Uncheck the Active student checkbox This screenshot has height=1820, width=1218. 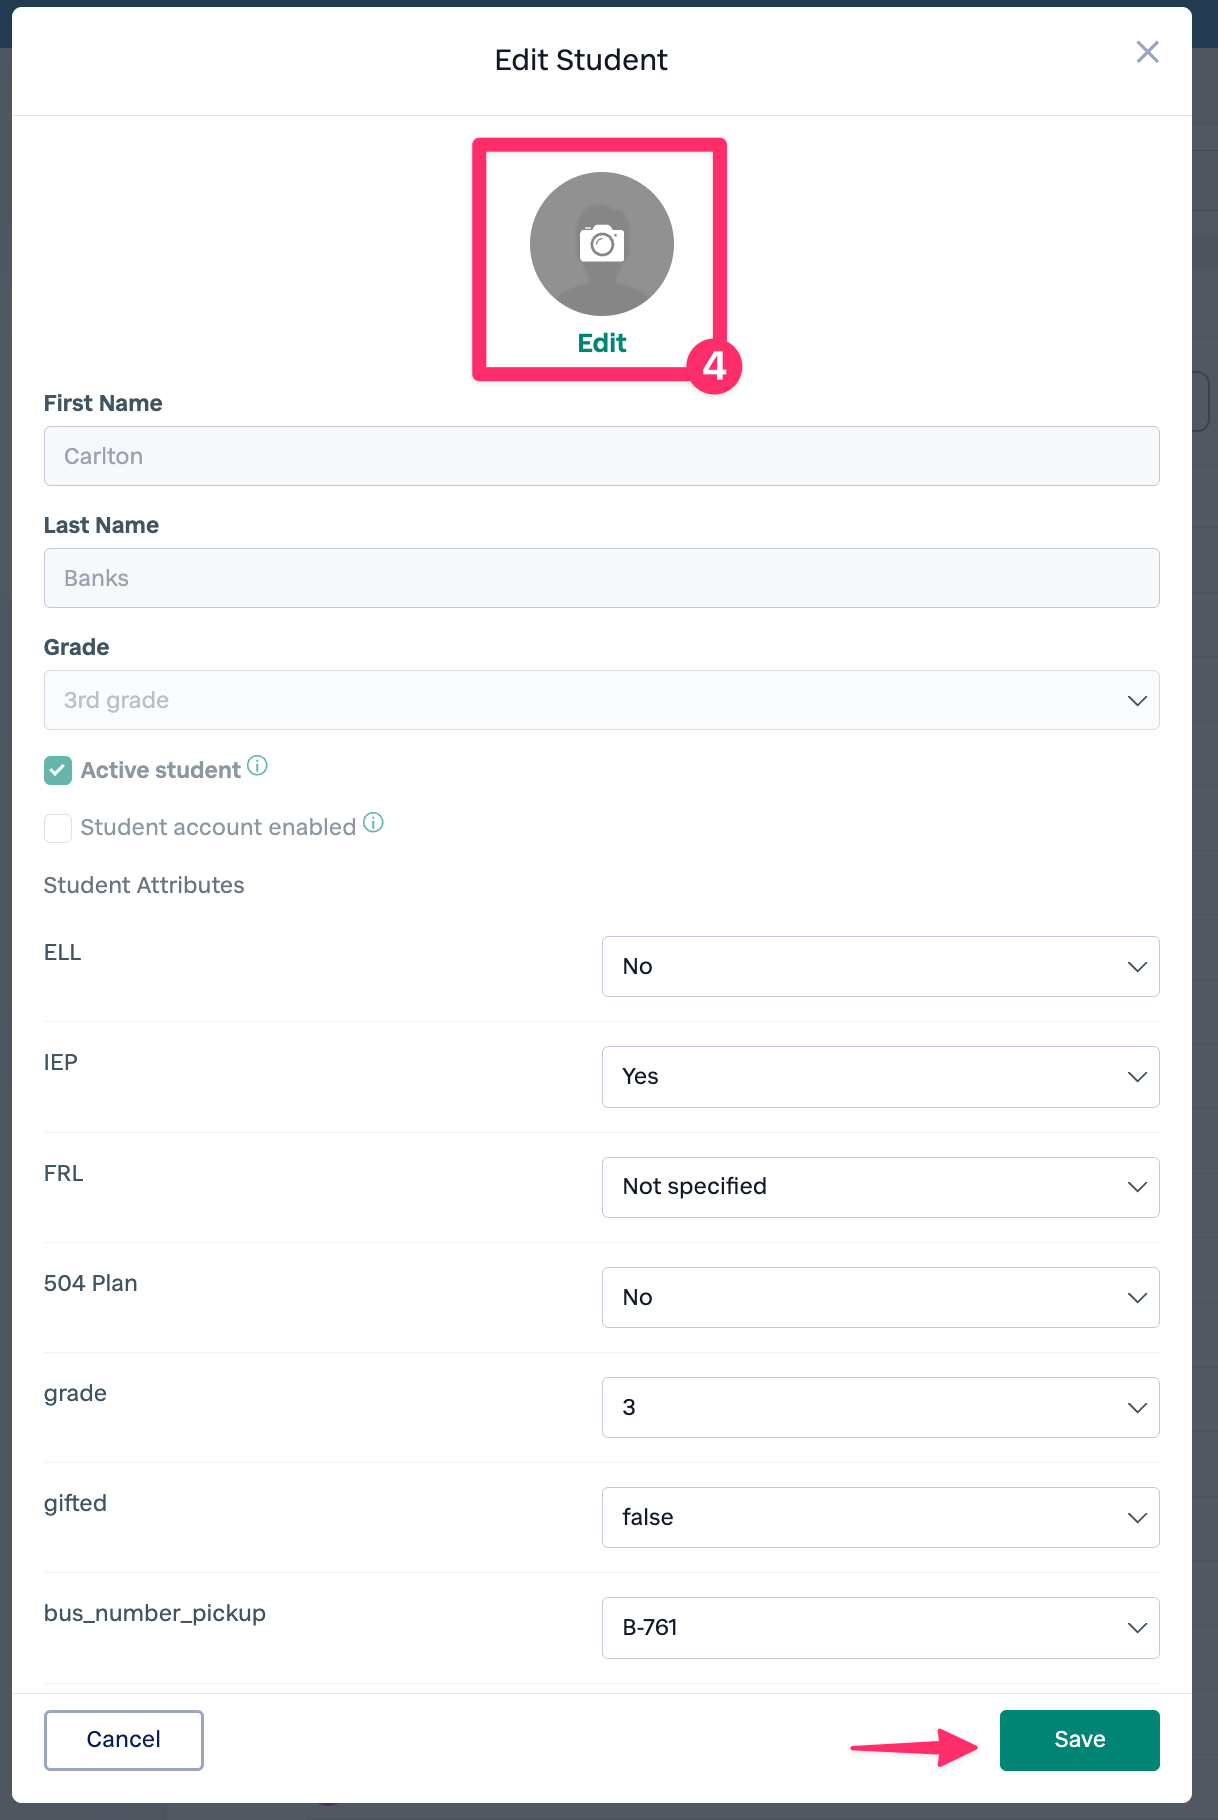[x=58, y=770]
